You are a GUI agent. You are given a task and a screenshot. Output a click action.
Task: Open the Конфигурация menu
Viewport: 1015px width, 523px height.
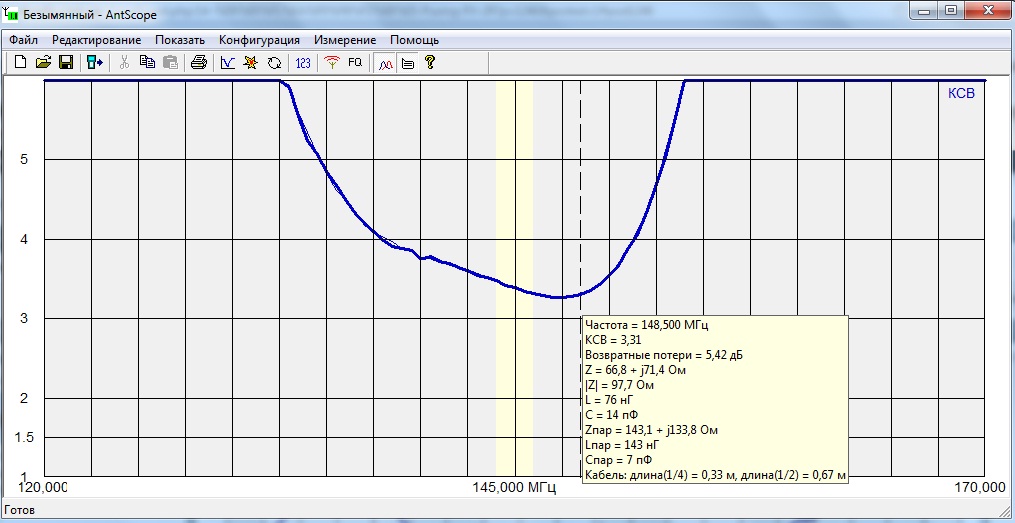pos(259,40)
